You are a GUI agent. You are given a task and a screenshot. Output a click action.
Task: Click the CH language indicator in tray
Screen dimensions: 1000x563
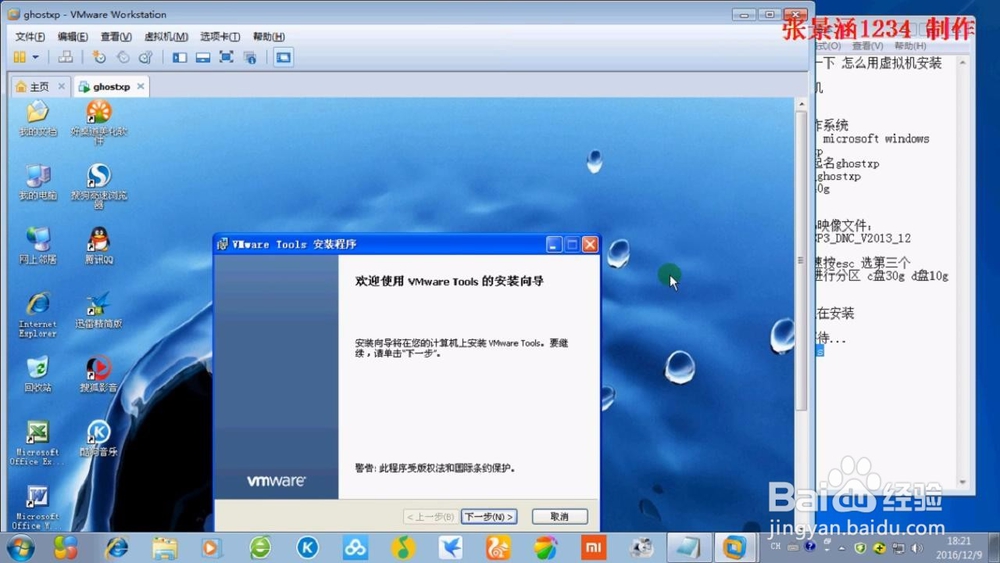tap(776, 546)
